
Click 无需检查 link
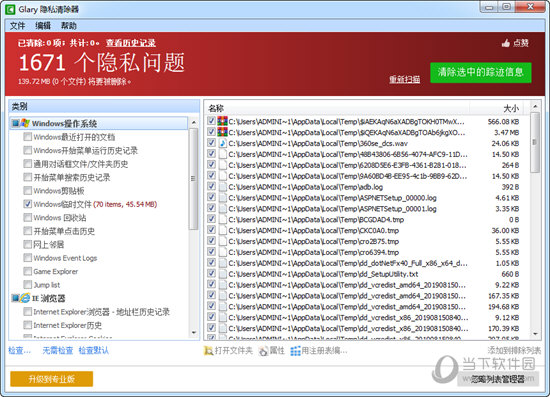pyautogui.click(x=58, y=350)
